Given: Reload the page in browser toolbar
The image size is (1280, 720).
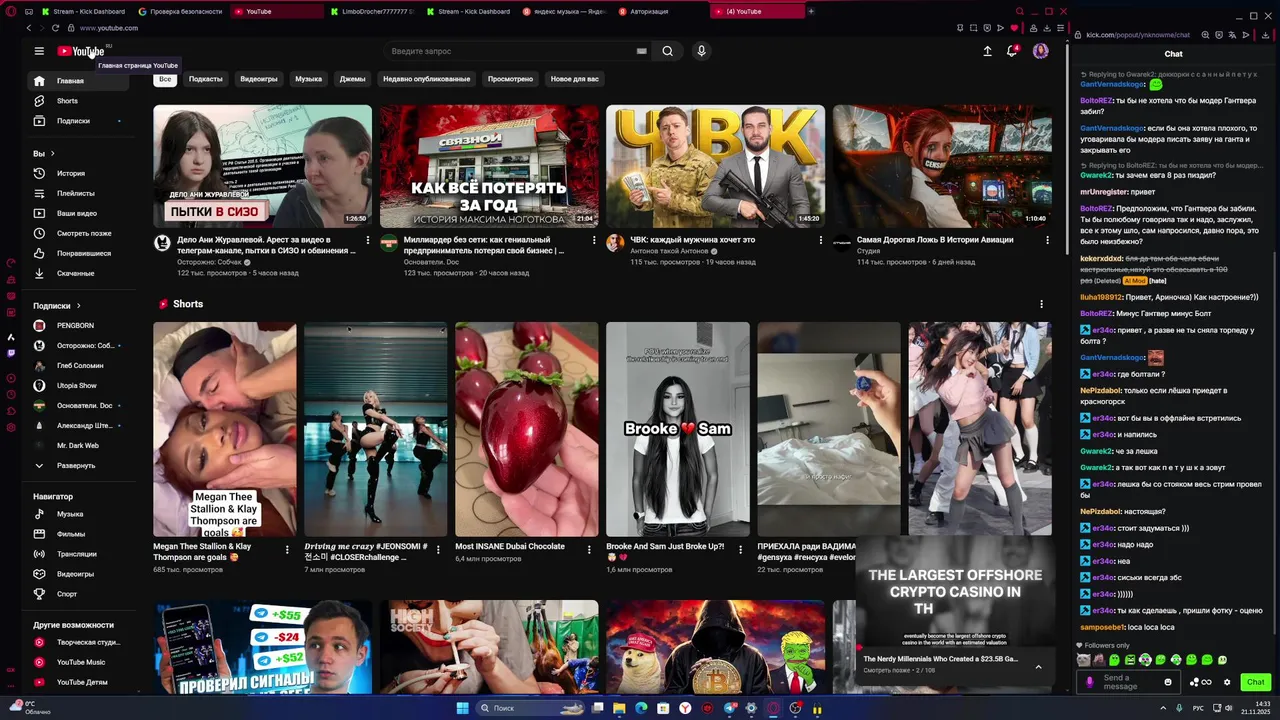Looking at the screenshot, I should 55,28.
